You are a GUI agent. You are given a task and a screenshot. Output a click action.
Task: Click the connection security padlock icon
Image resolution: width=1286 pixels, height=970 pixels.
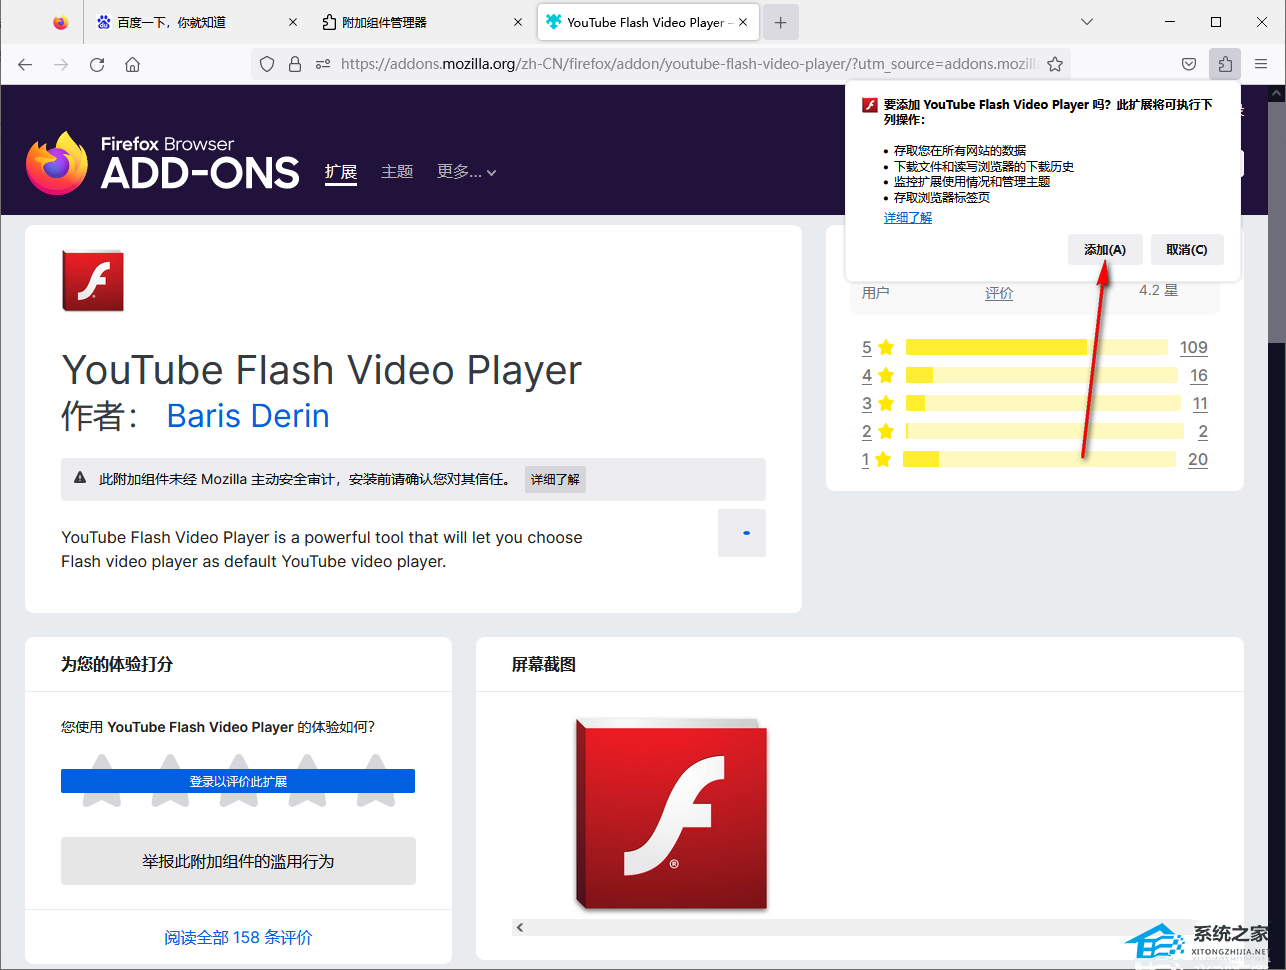[295, 63]
